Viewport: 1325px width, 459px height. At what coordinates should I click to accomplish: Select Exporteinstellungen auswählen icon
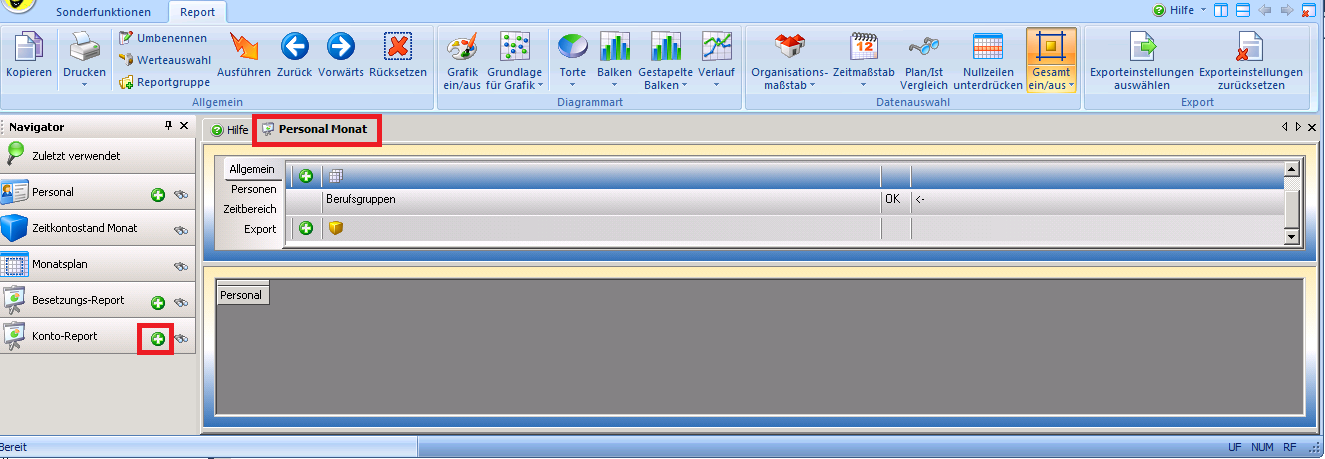(x=1141, y=47)
